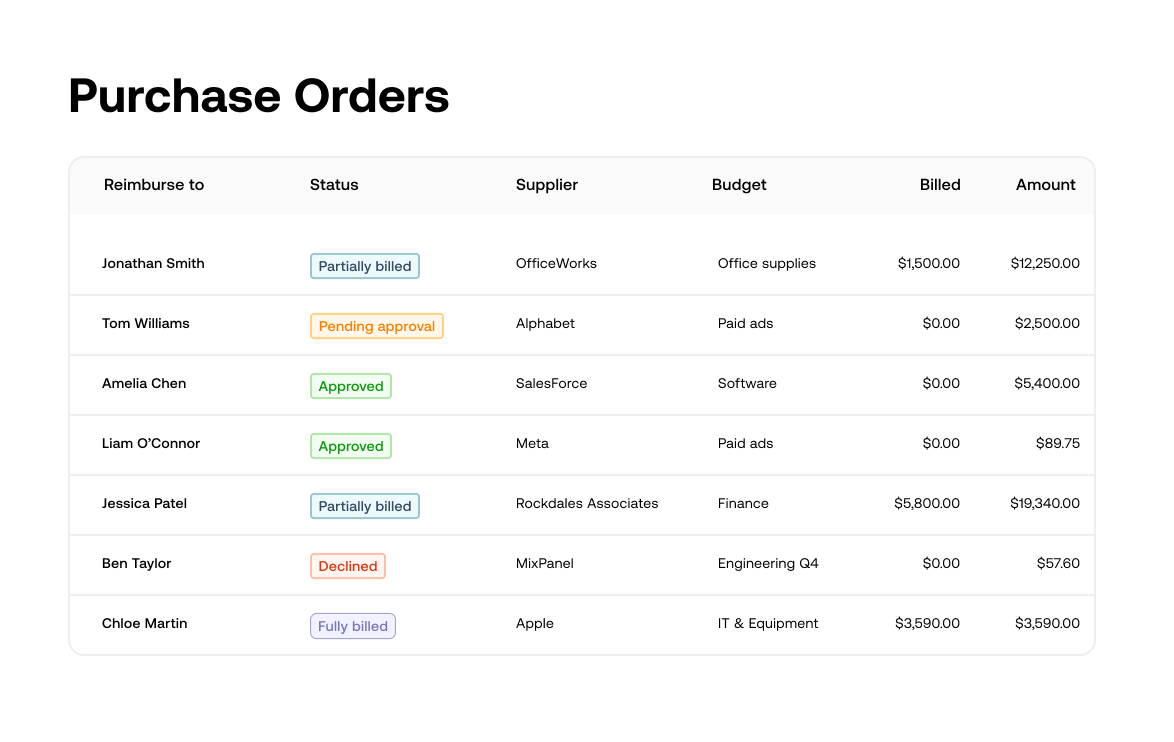Screen dimensions: 1174x742
Task: Click Approved badge in Amelia Chen row
Action: point(350,386)
